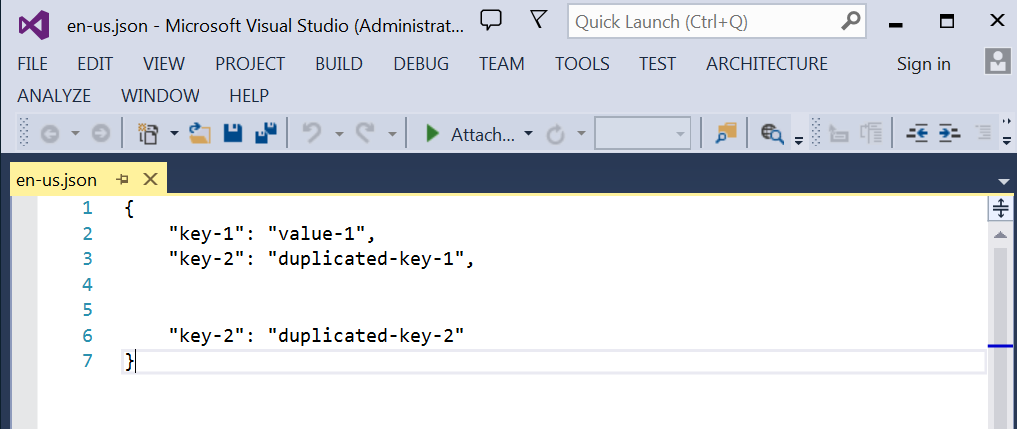This screenshot has height=429, width=1017.
Task: Click the Quick Launch magnifier icon
Action: [850, 21]
